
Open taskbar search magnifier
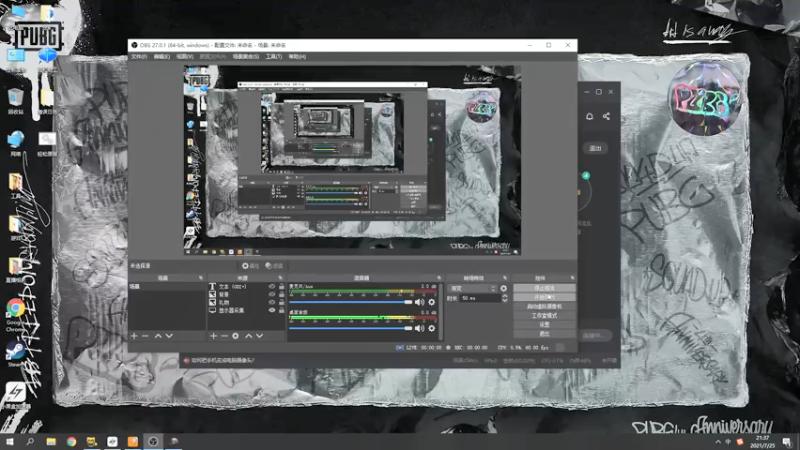click(x=30, y=441)
